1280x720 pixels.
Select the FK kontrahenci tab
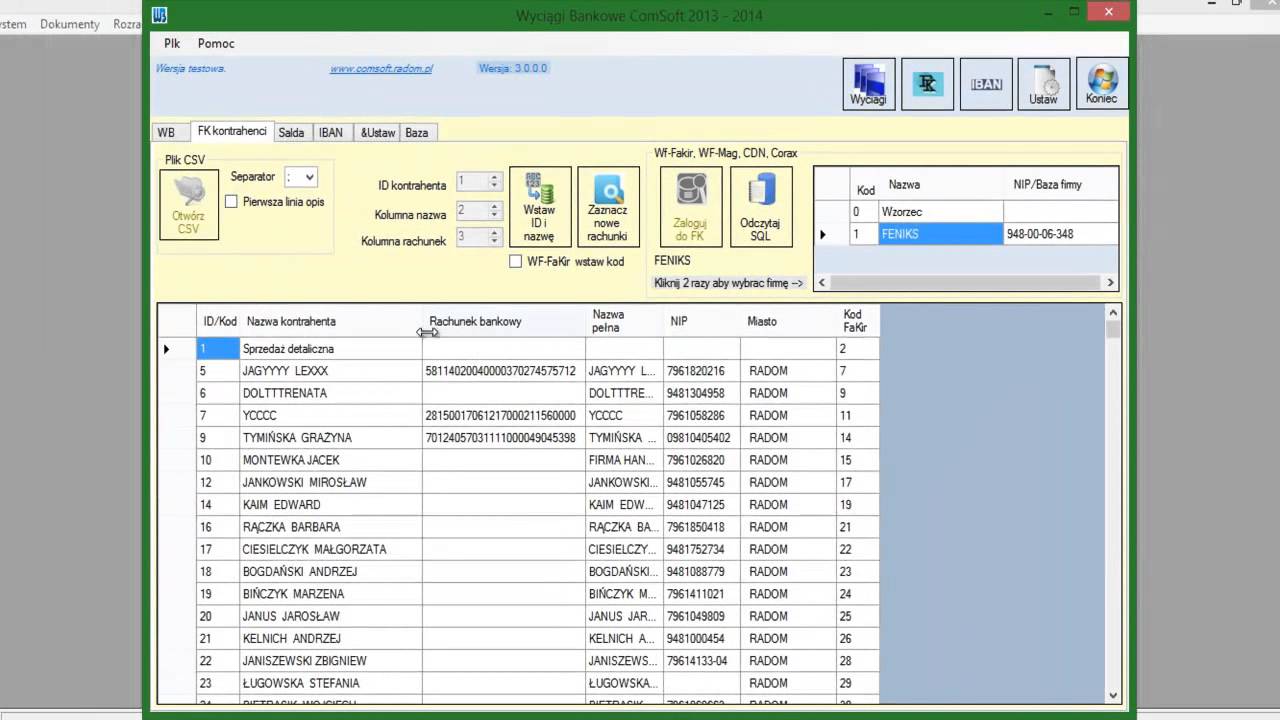point(232,131)
